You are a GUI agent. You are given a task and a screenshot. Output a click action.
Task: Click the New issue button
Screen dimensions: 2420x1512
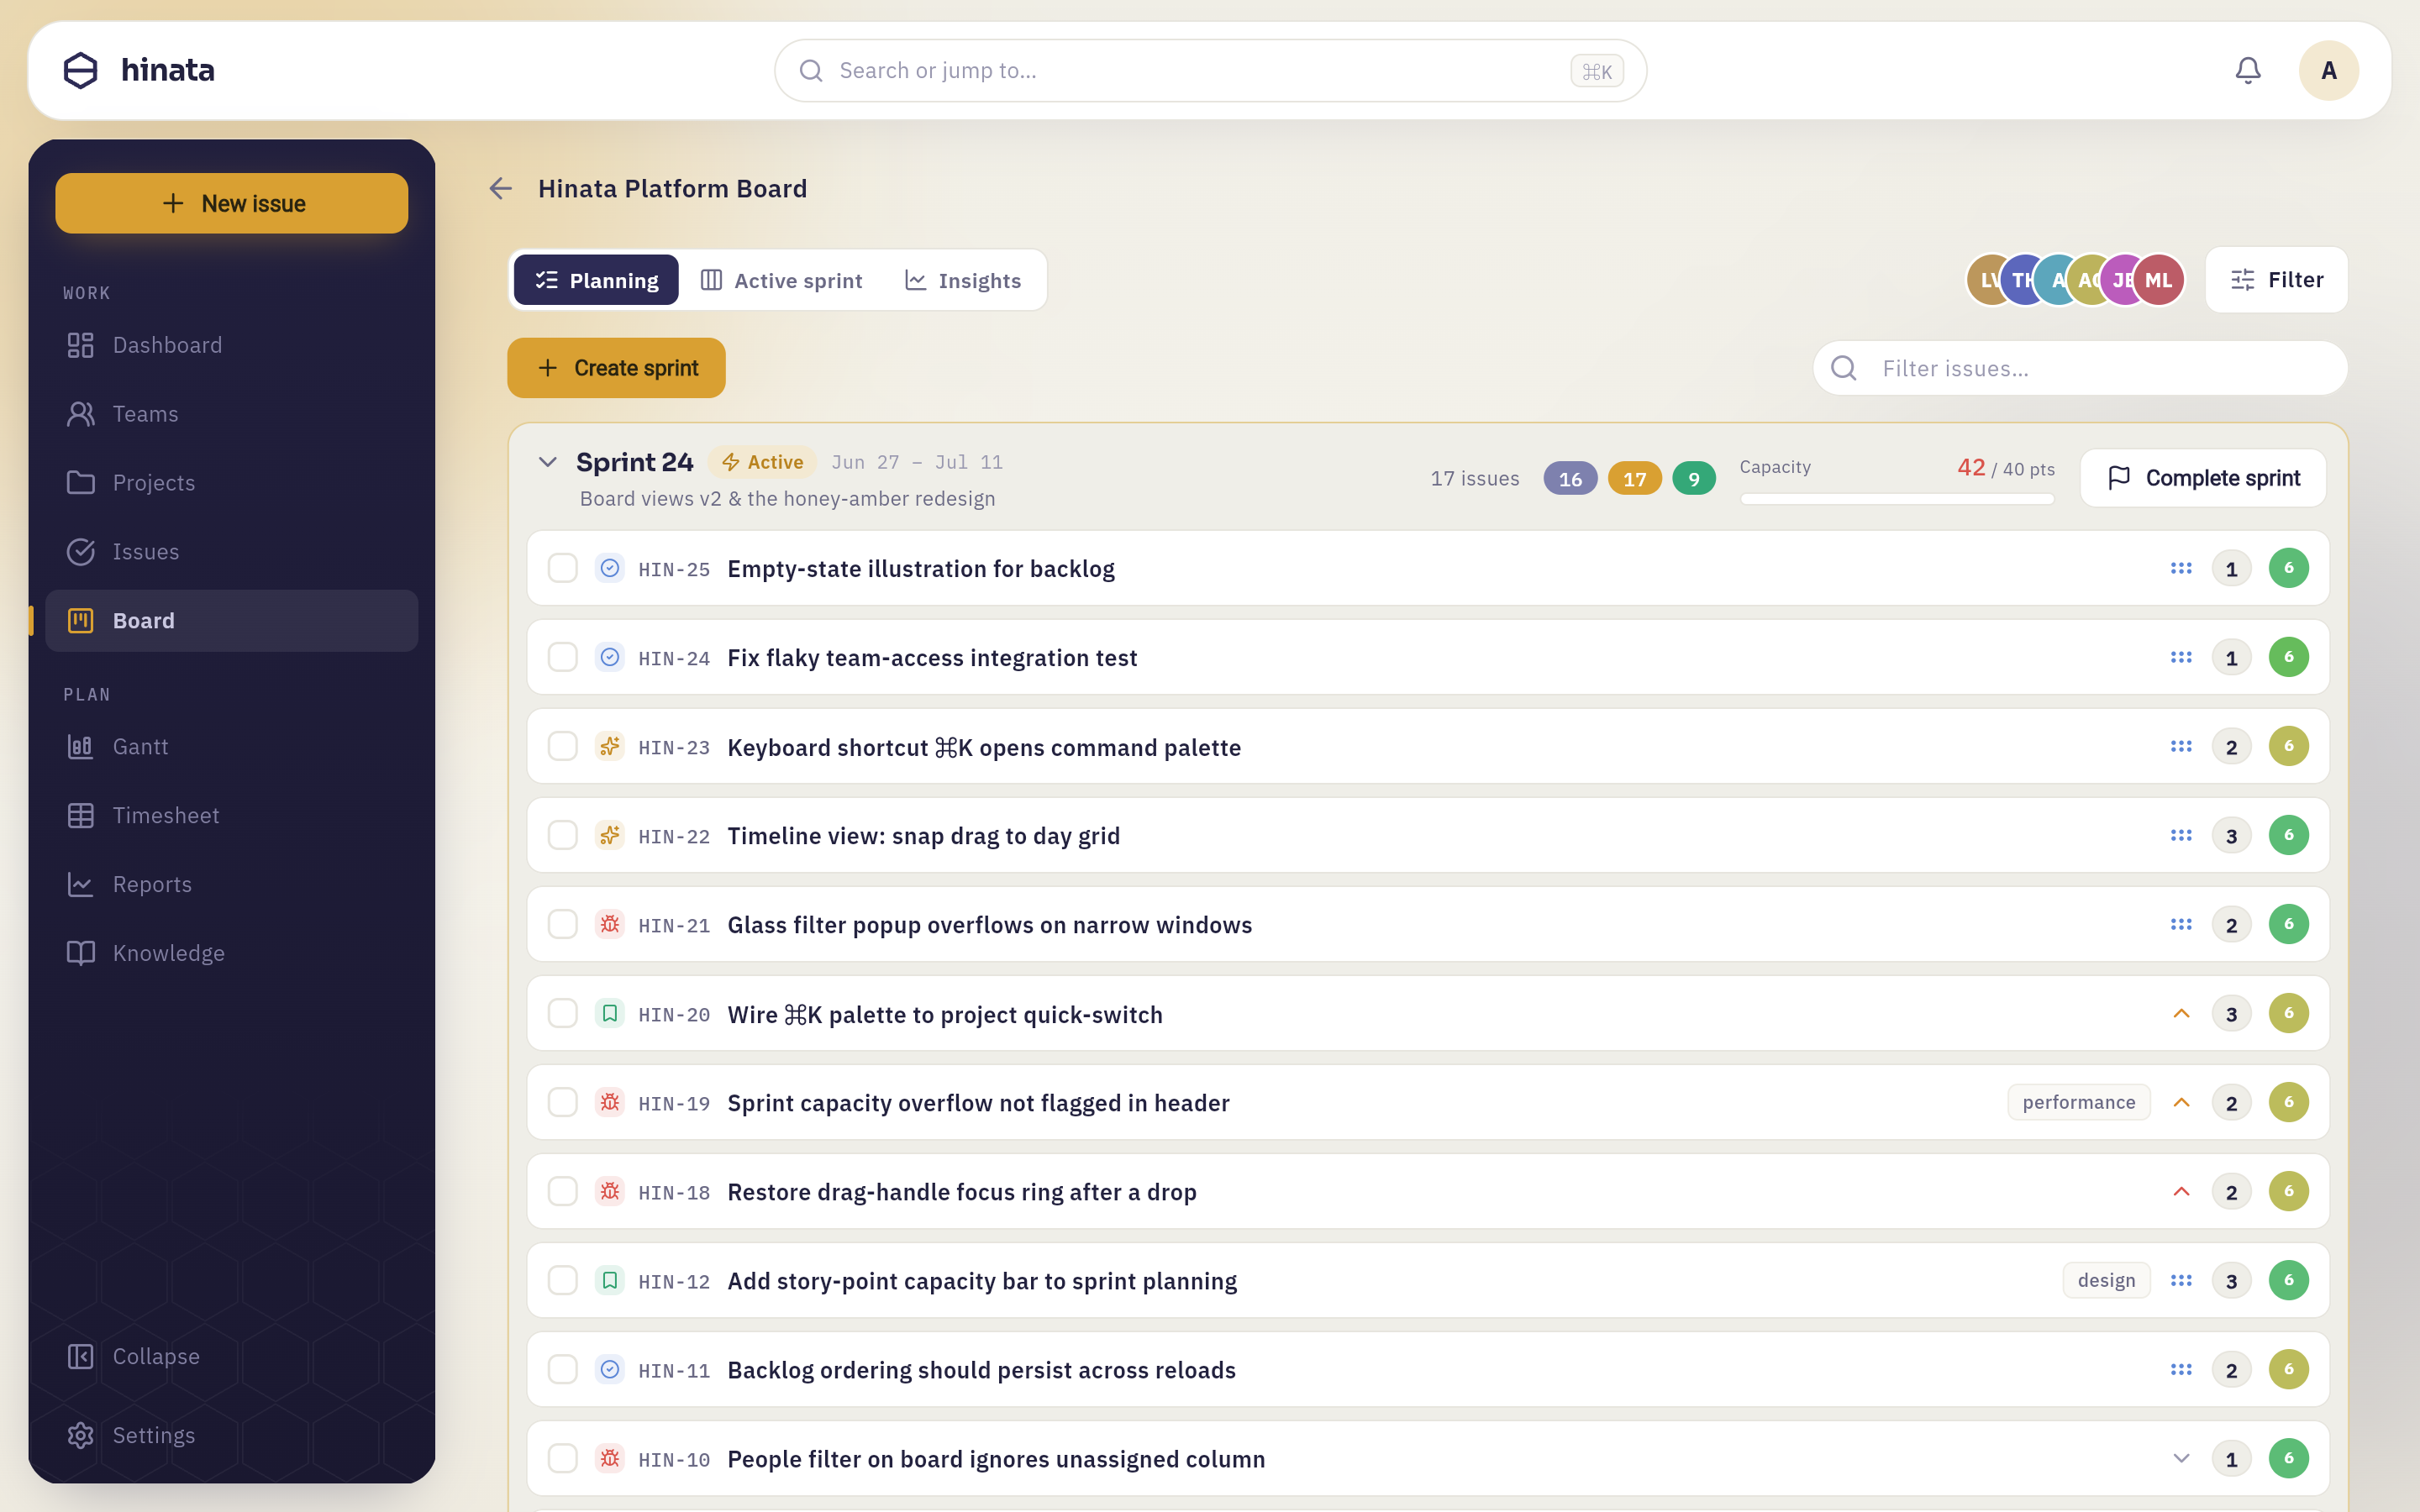pos(232,203)
